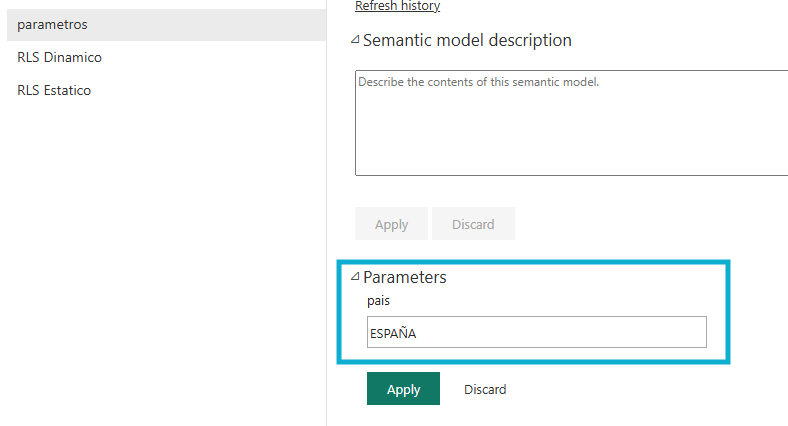Screen dimensions: 788x426
Task: Click blank sidebar space below RLS Estatico
Action: 160,250
